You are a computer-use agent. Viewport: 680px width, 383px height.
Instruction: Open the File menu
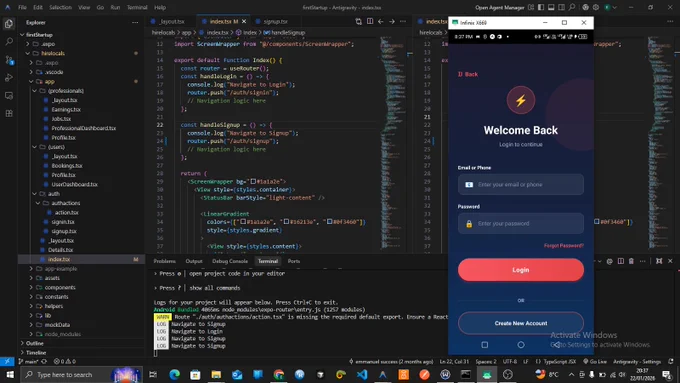pos(23,7)
